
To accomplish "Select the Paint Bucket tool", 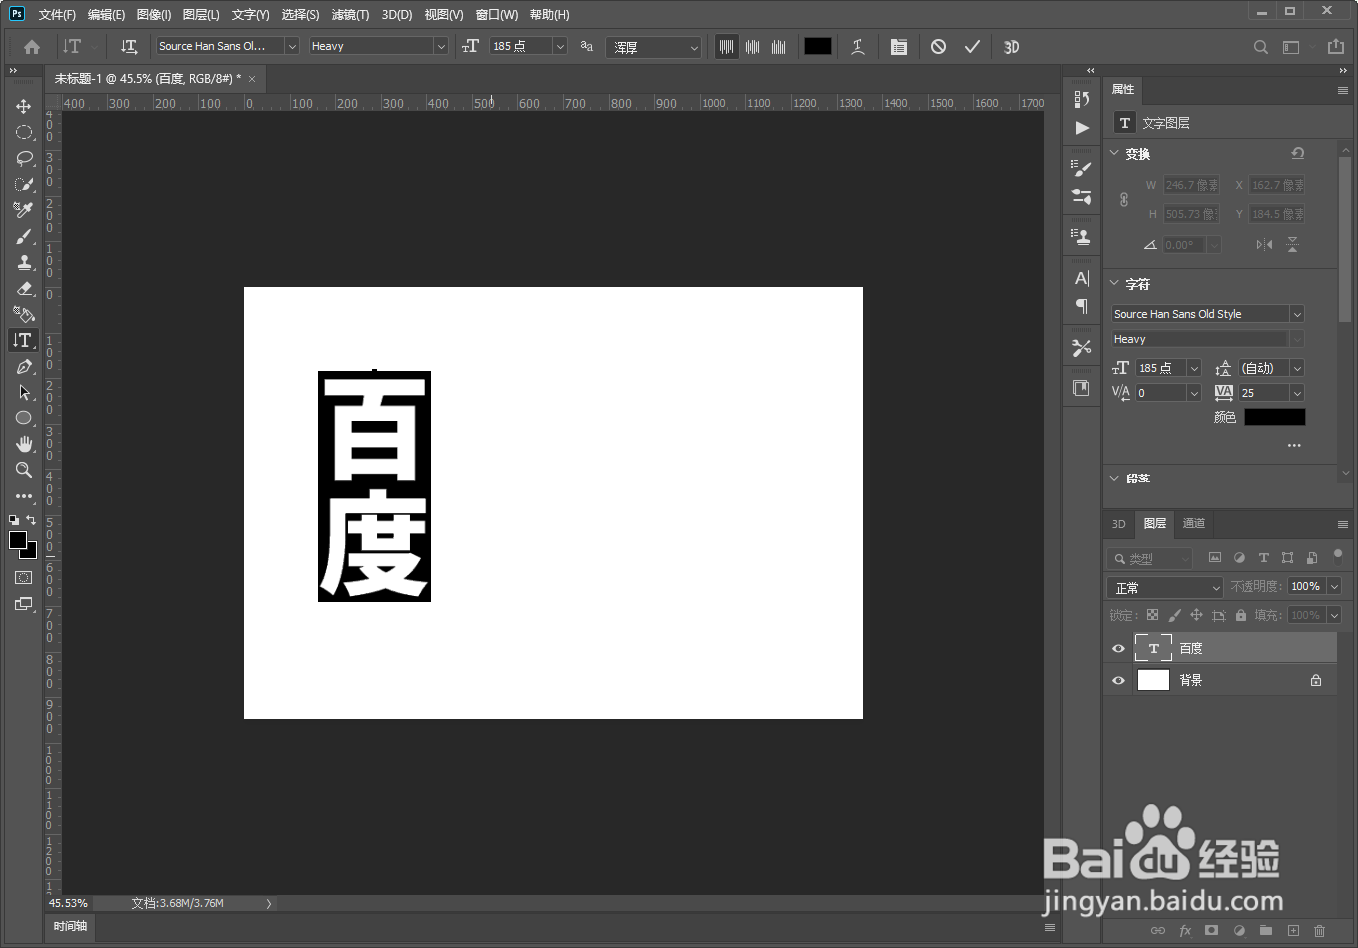I will 24,314.
